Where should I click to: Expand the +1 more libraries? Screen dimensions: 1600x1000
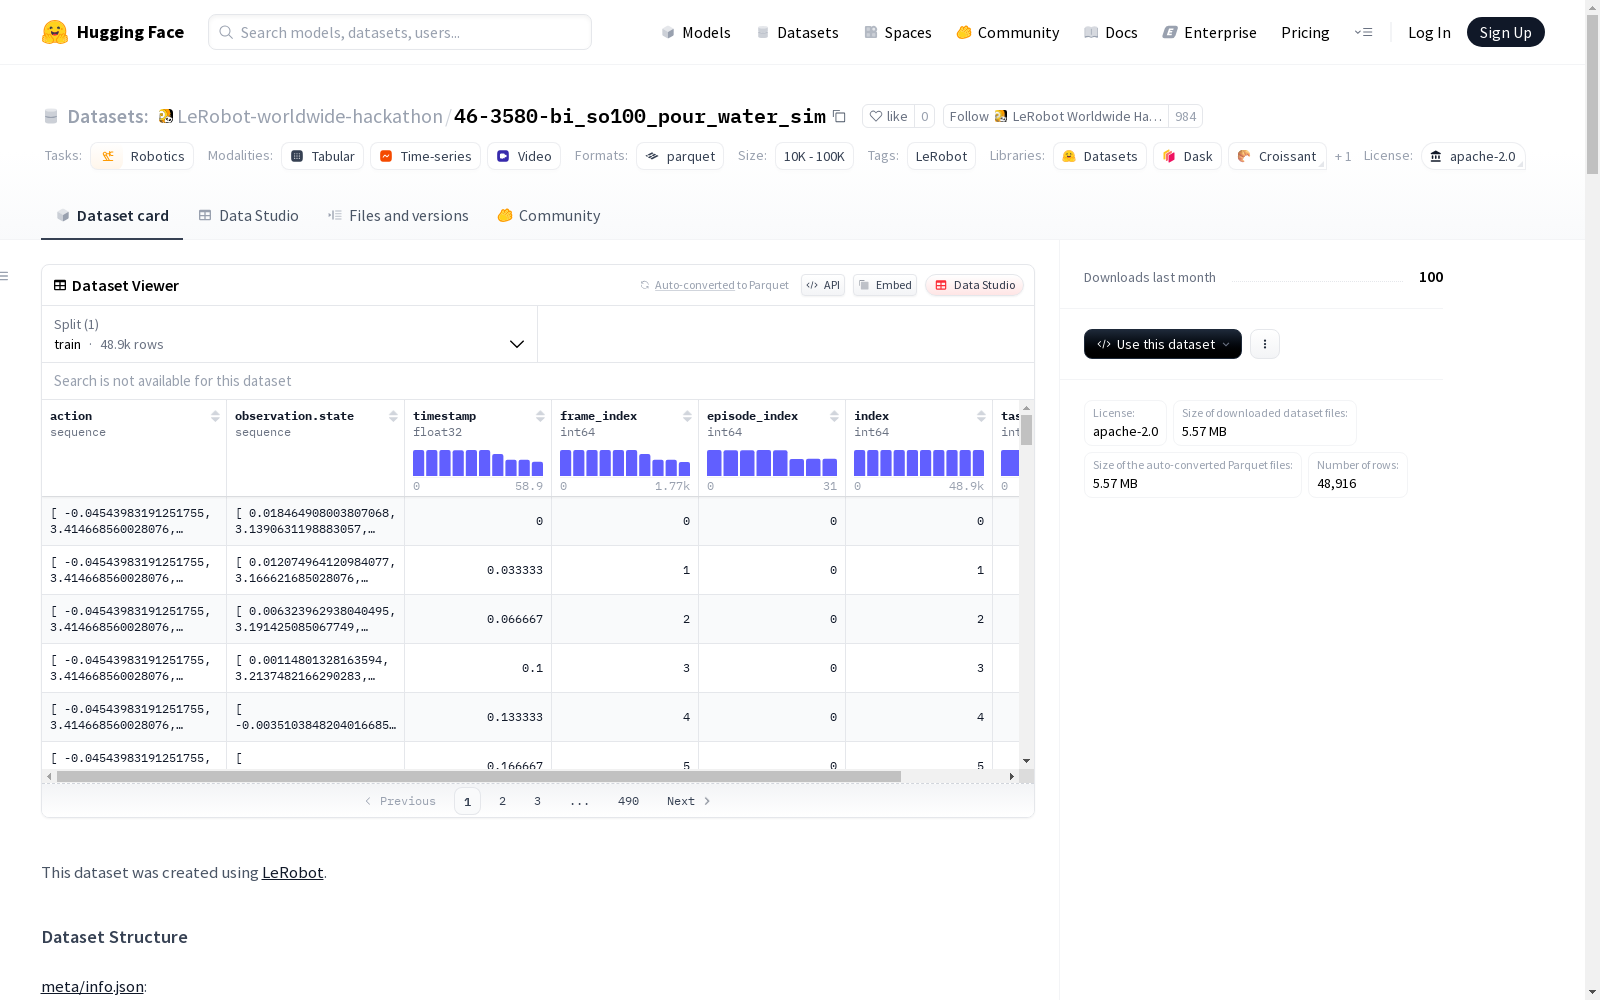pos(1343,156)
